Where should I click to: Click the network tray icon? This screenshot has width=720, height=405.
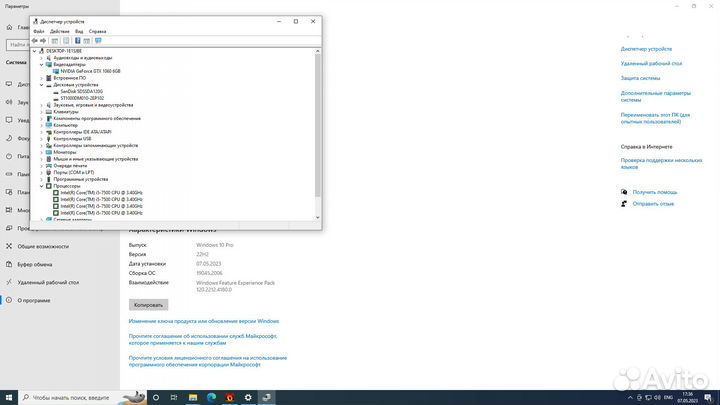point(648,398)
